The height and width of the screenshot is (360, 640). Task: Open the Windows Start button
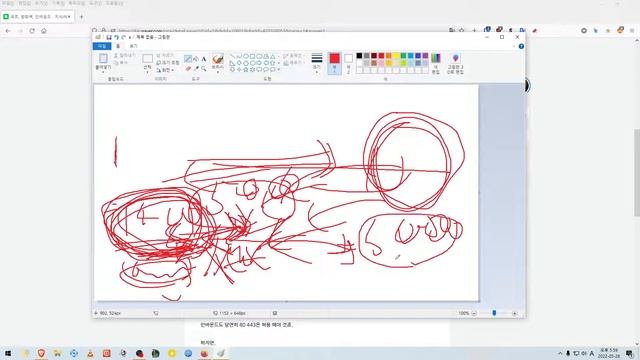tap(8, 353)
